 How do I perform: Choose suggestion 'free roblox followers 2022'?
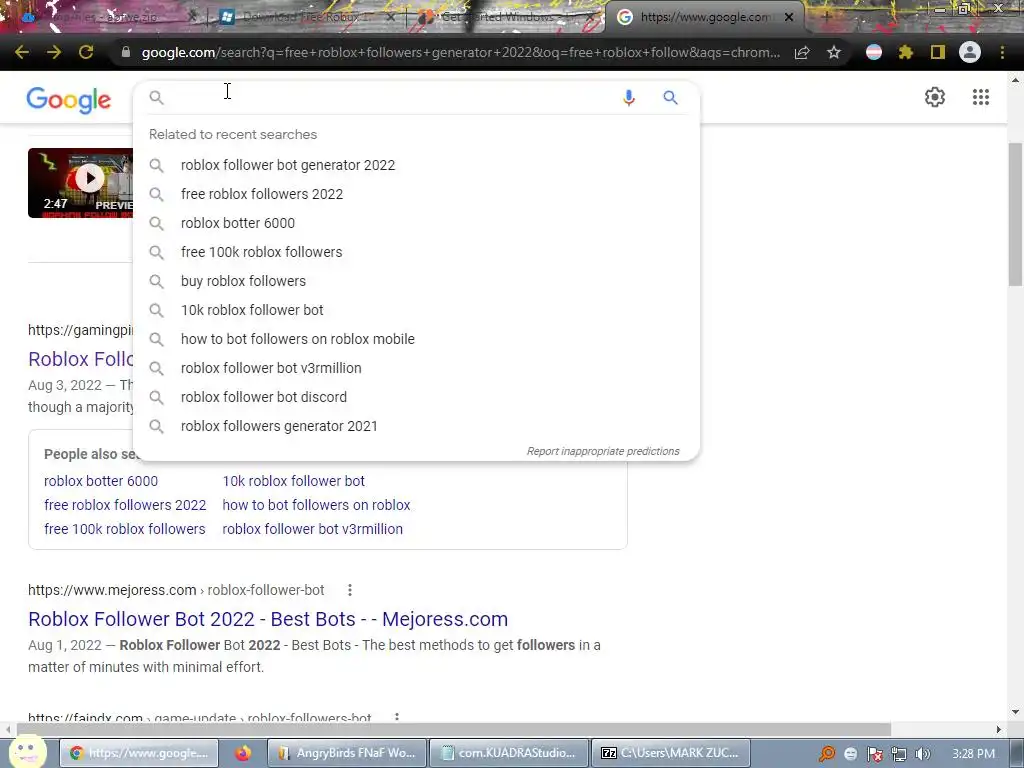(x=261, y=194)
